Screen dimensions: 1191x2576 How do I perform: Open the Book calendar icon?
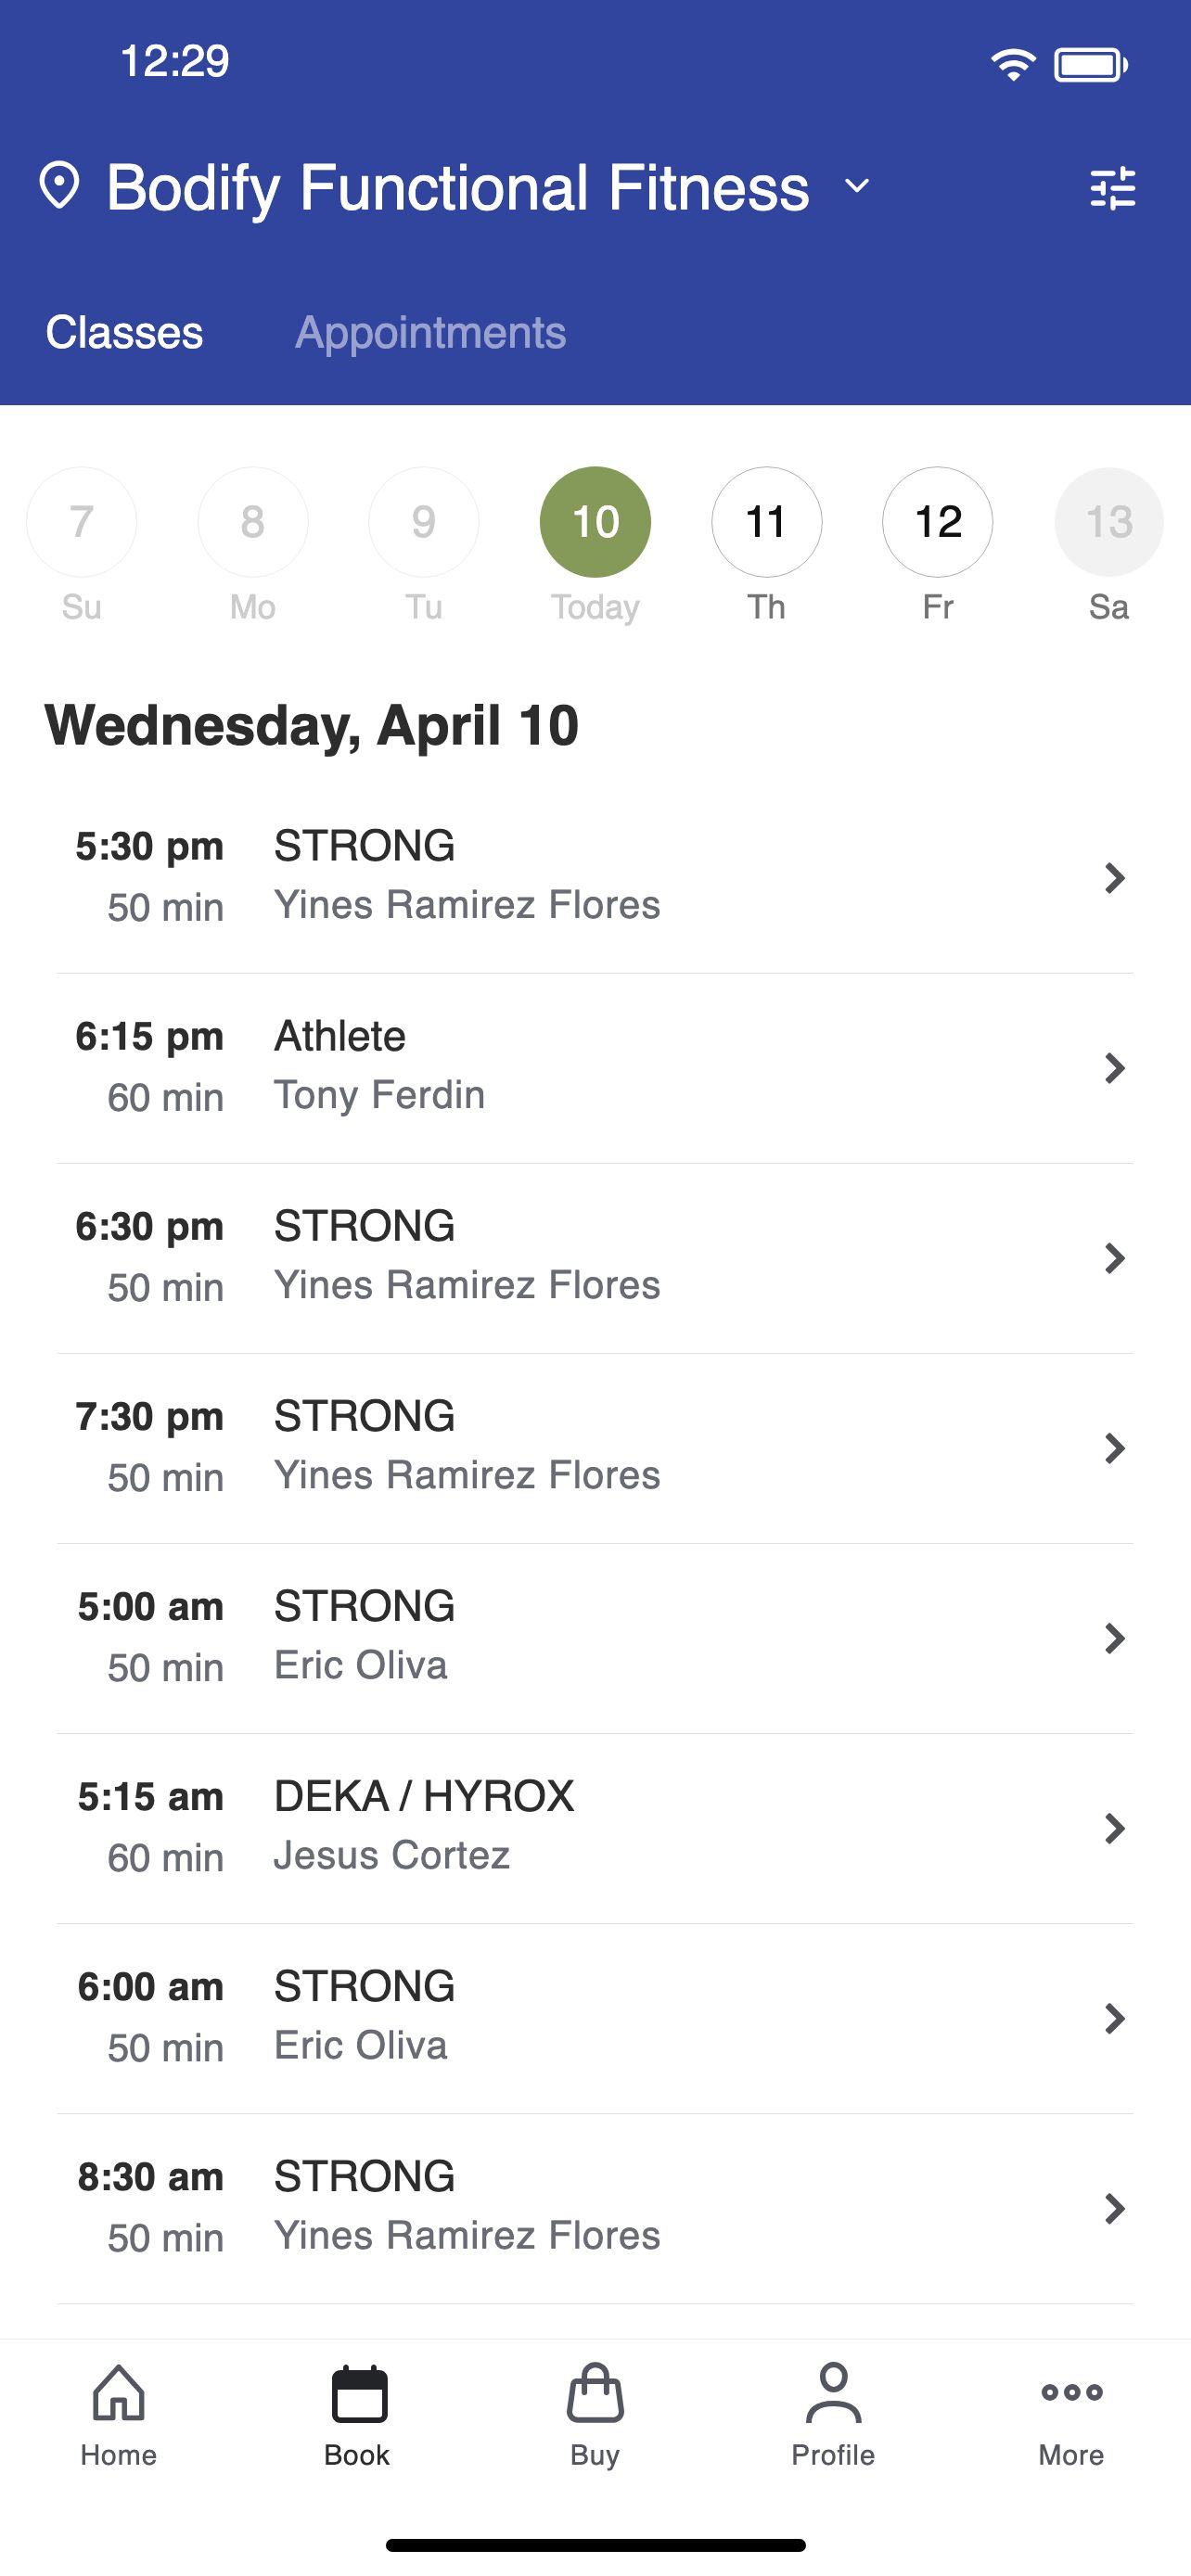point(358,2393)
